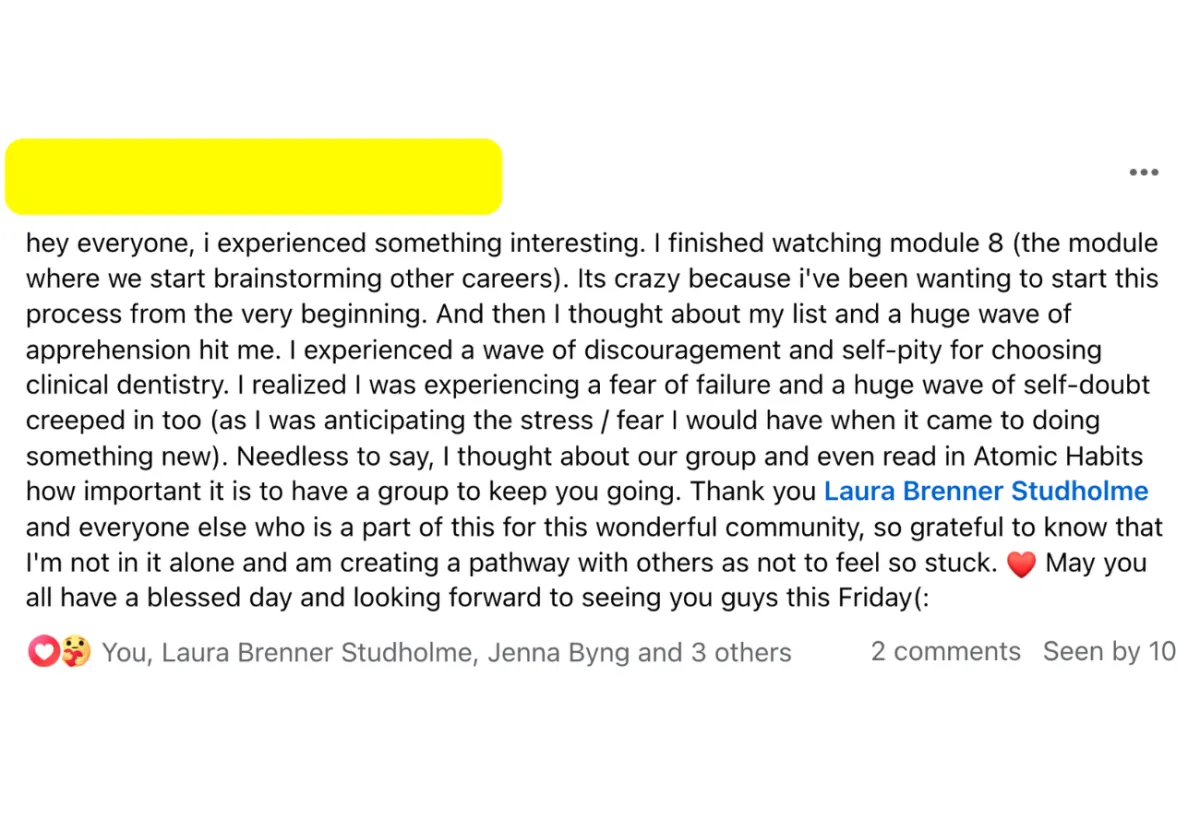
Task: Click "3 others" in the reactions summary
Action: (741, 653)
